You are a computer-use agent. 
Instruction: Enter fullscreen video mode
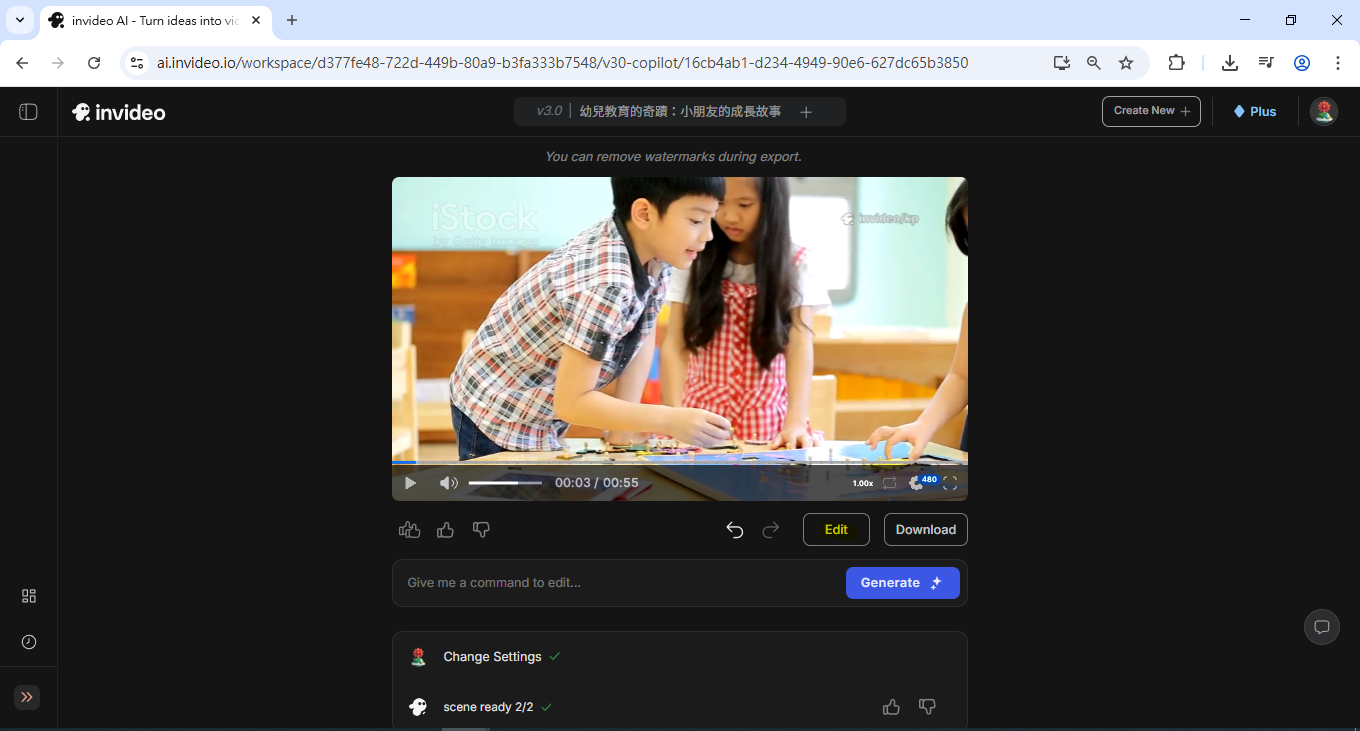(x=950, y=483)
